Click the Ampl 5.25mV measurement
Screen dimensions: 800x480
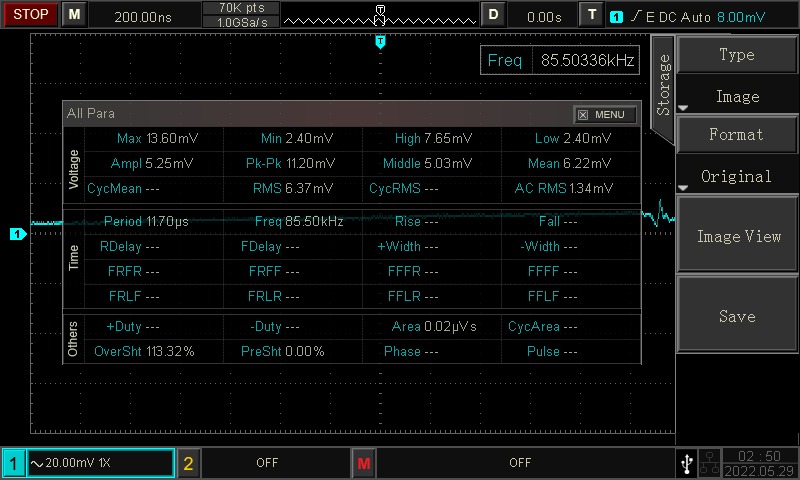[x=152, y=163]
